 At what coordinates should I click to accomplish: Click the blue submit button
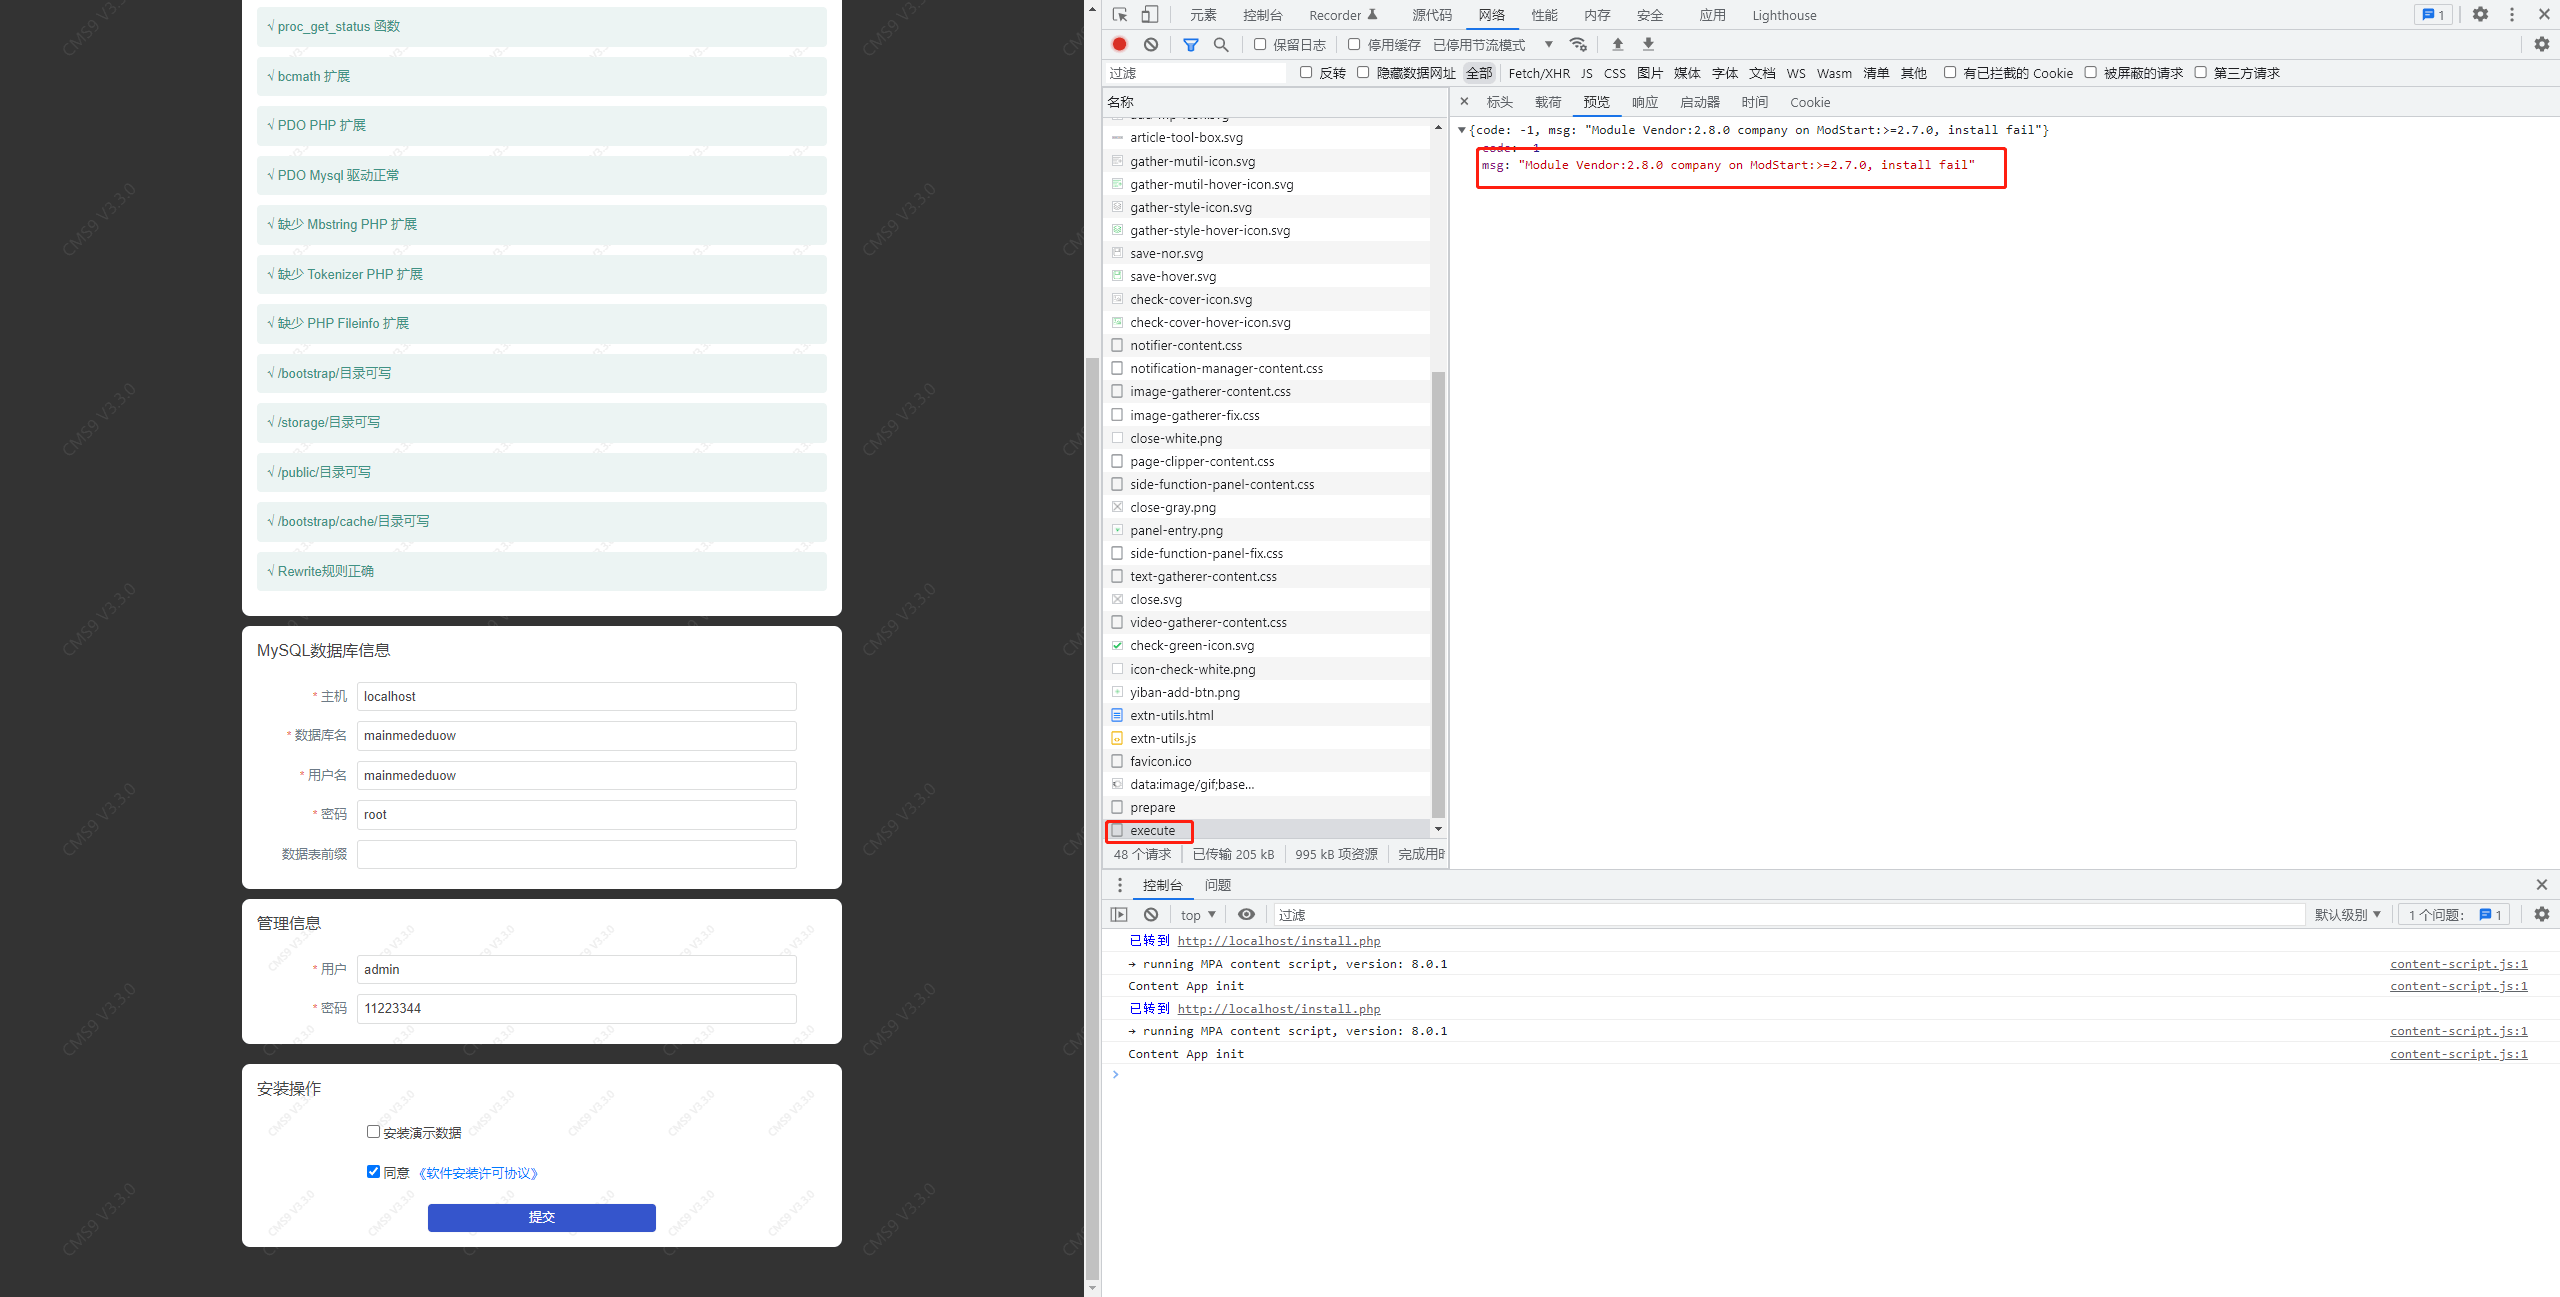pyautogui.click(x=542, y=1217)
